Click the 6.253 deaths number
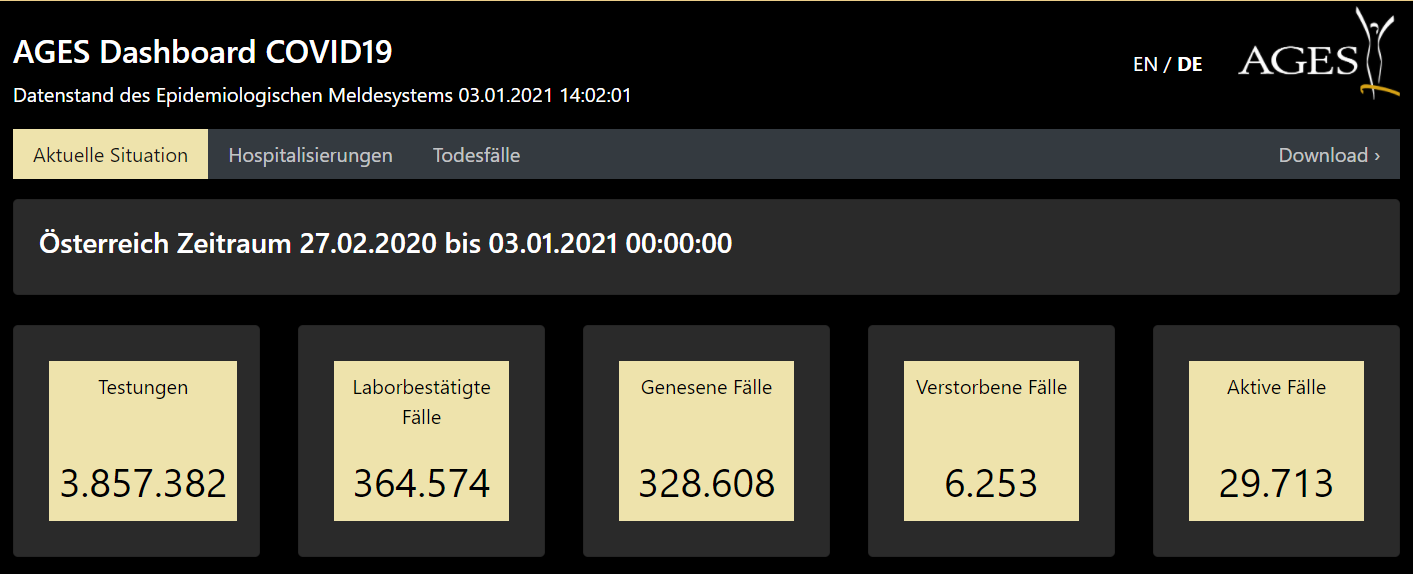This screenshot has height=574, width=1413. 991,484
